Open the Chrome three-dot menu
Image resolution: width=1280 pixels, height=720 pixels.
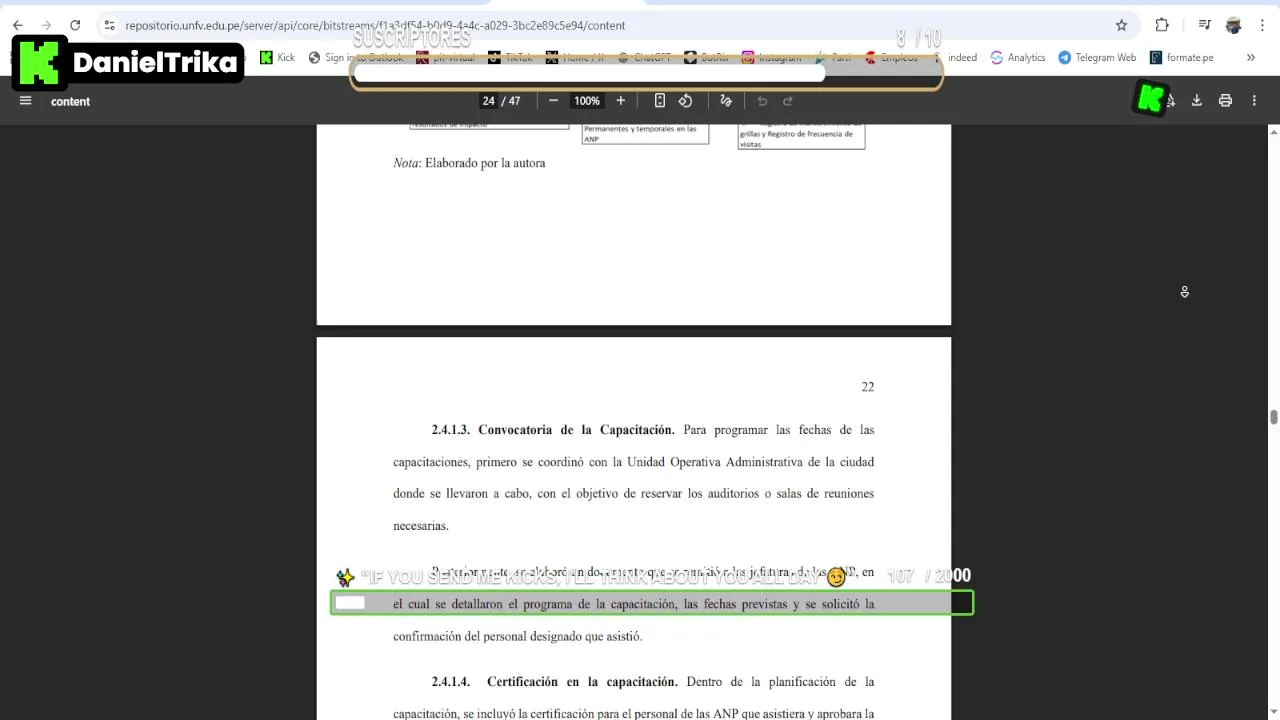pyautogui.click(x=1261, y=25)
